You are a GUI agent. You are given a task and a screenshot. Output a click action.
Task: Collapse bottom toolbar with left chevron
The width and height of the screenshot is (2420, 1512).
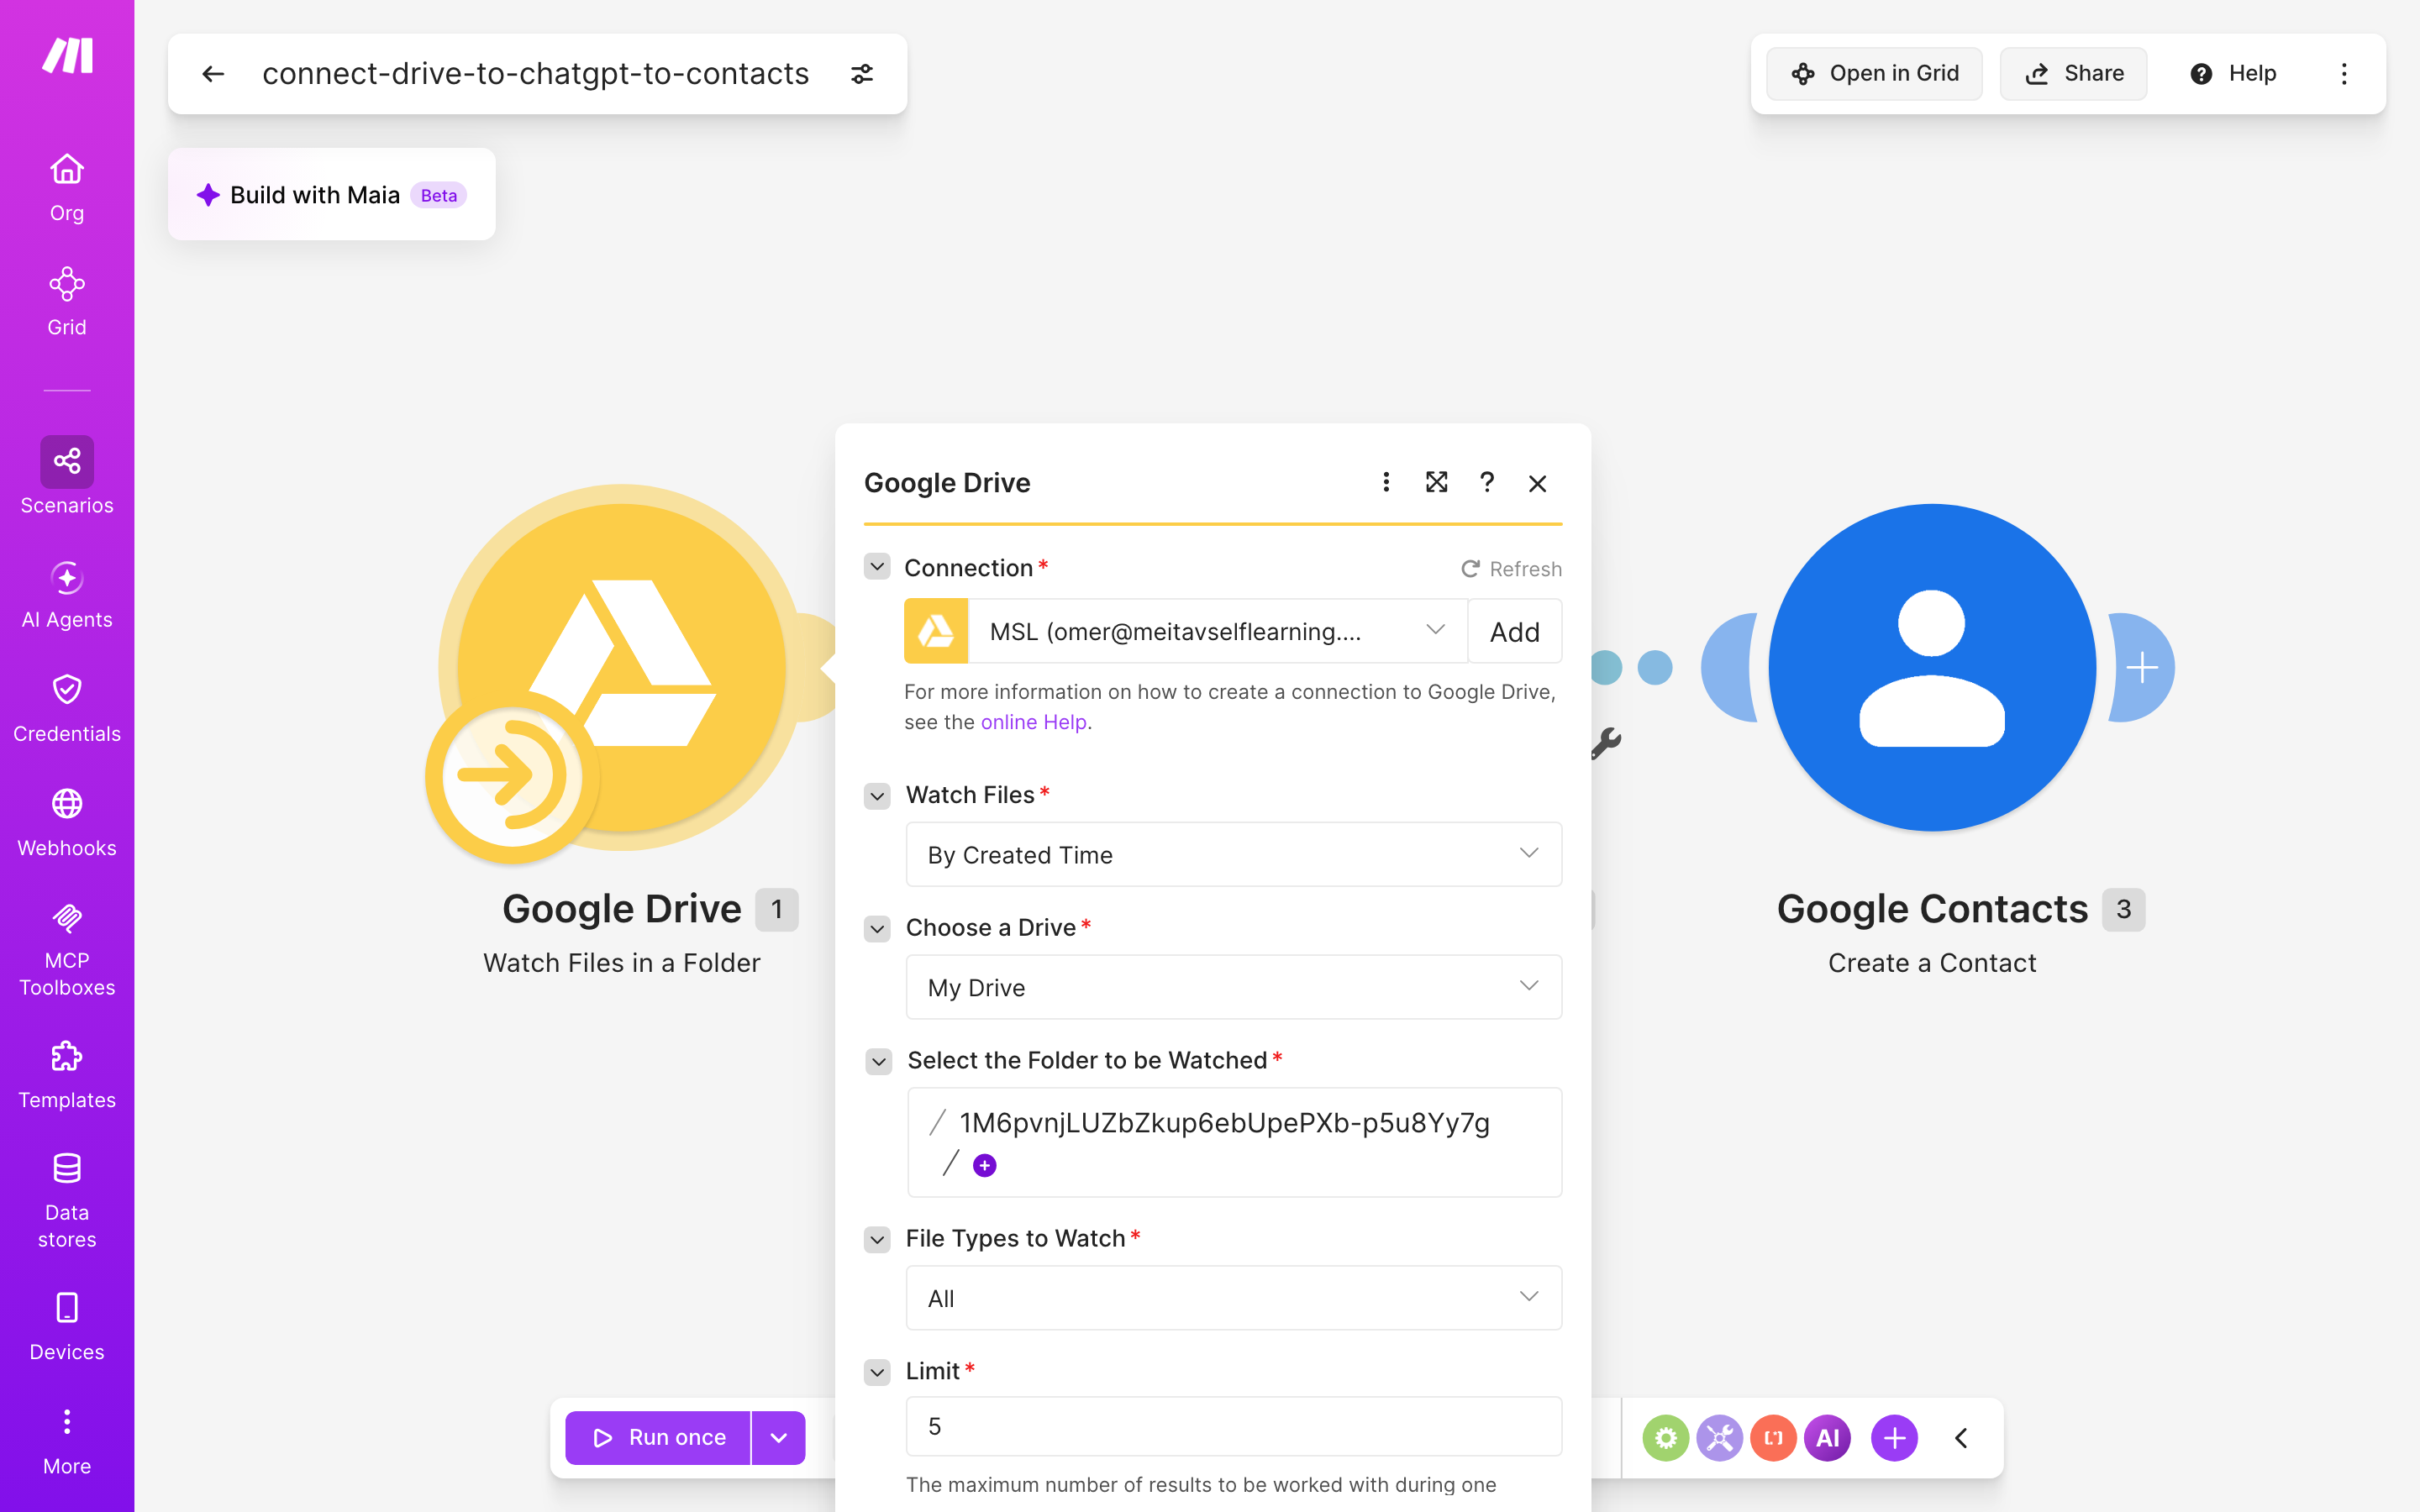pyautogui.click(x=1961, y=1438)
